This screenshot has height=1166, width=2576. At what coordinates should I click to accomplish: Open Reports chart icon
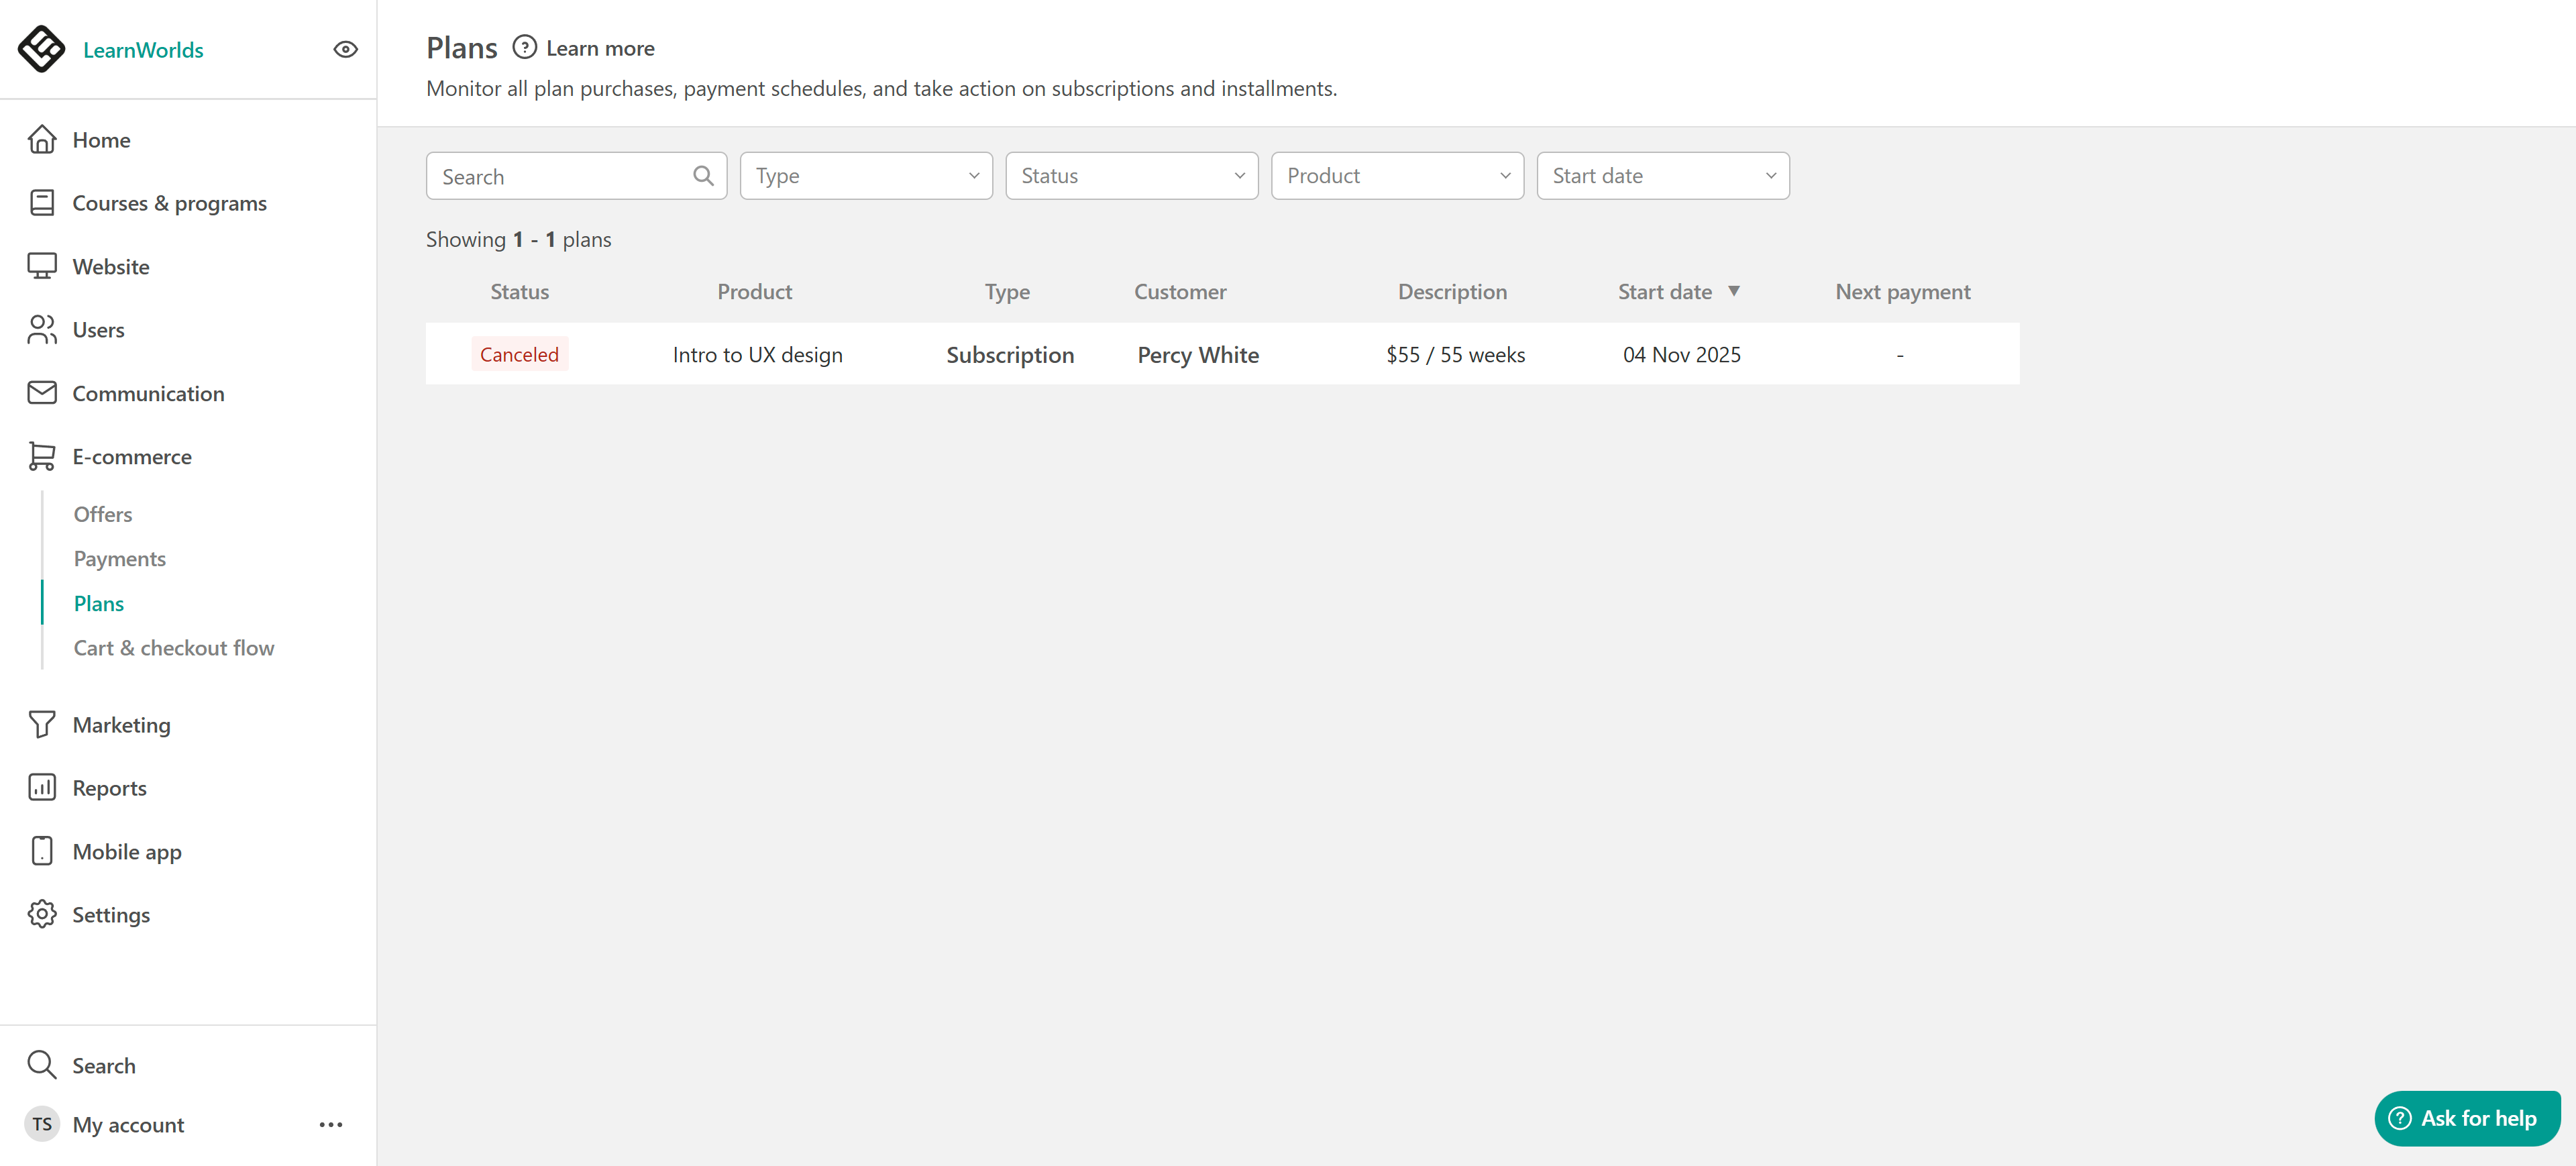click(42, 787)
